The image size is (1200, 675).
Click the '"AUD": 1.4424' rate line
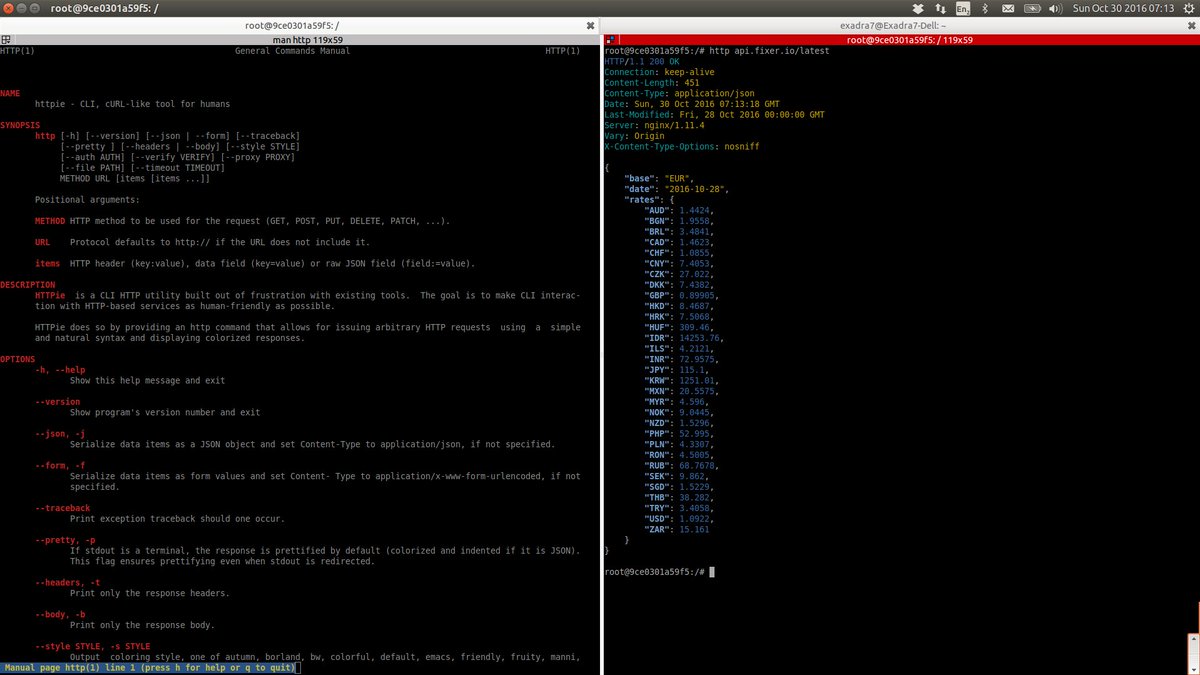click(681, 211)
